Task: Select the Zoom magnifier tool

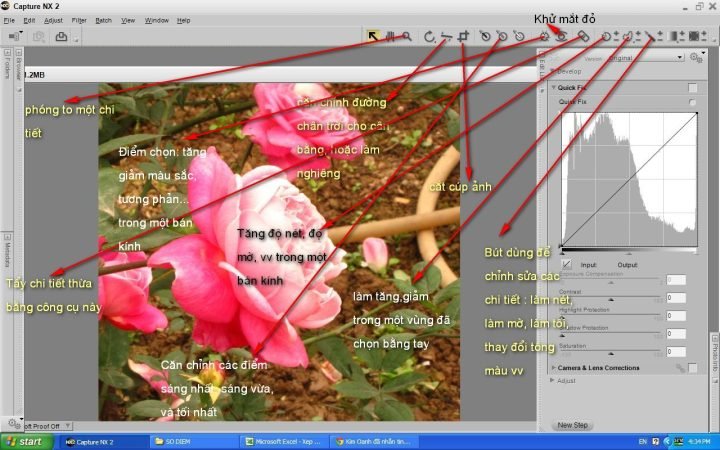Action: pos(406,36)
